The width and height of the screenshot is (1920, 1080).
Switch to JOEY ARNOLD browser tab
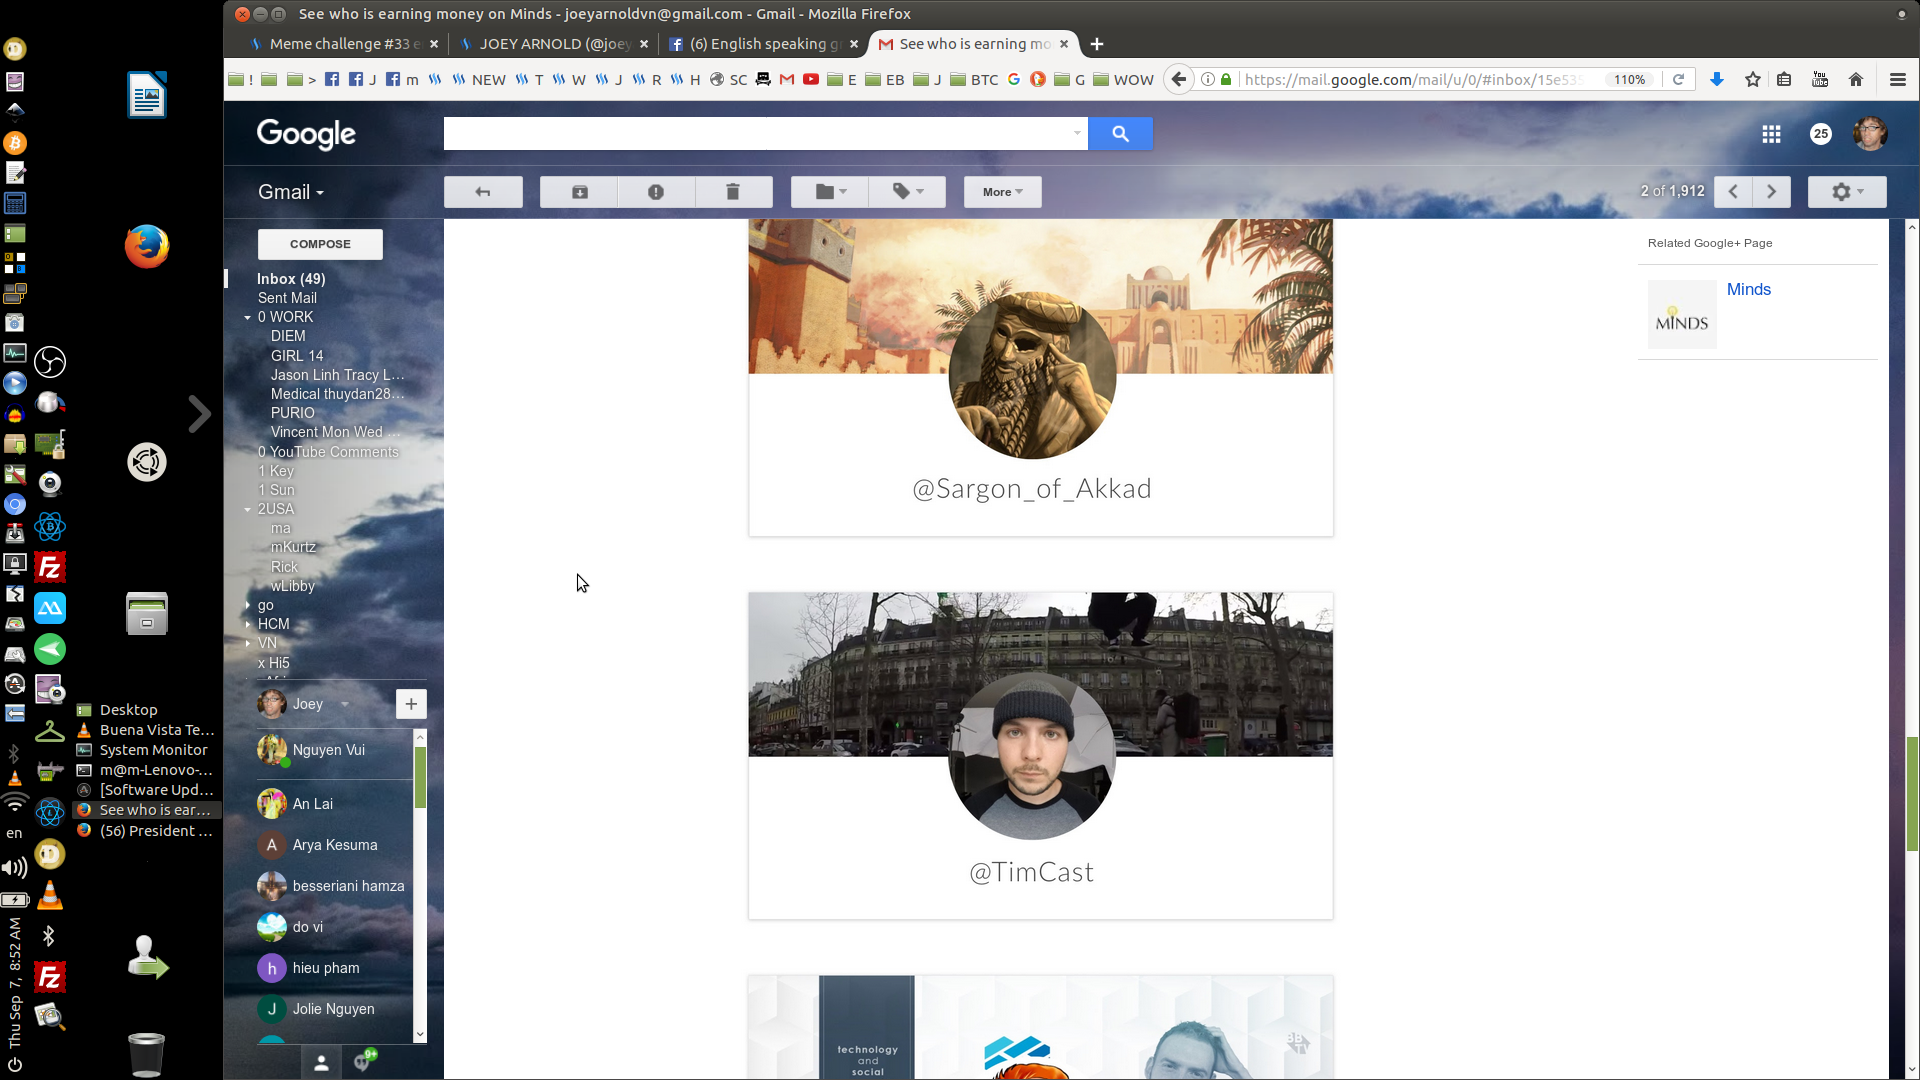[x=553, y=44]
